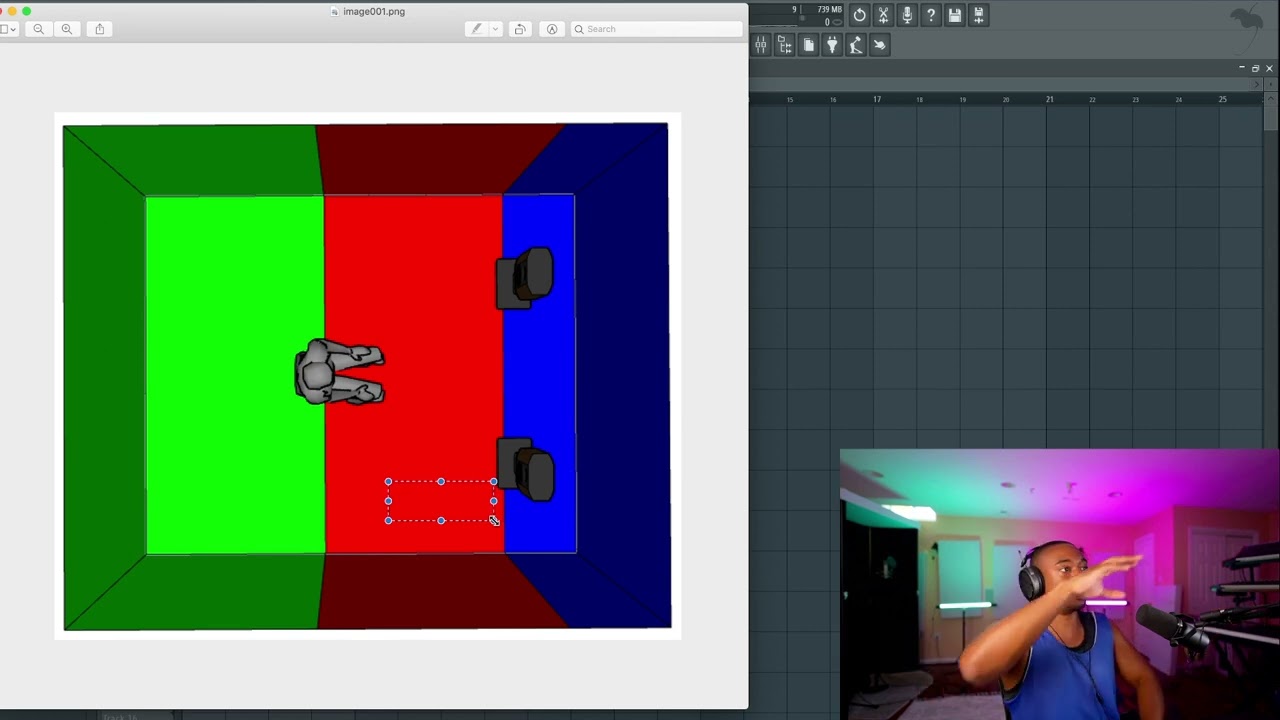Open the question mark help icon
This screenshot has width=1280, height=720.
931,15
